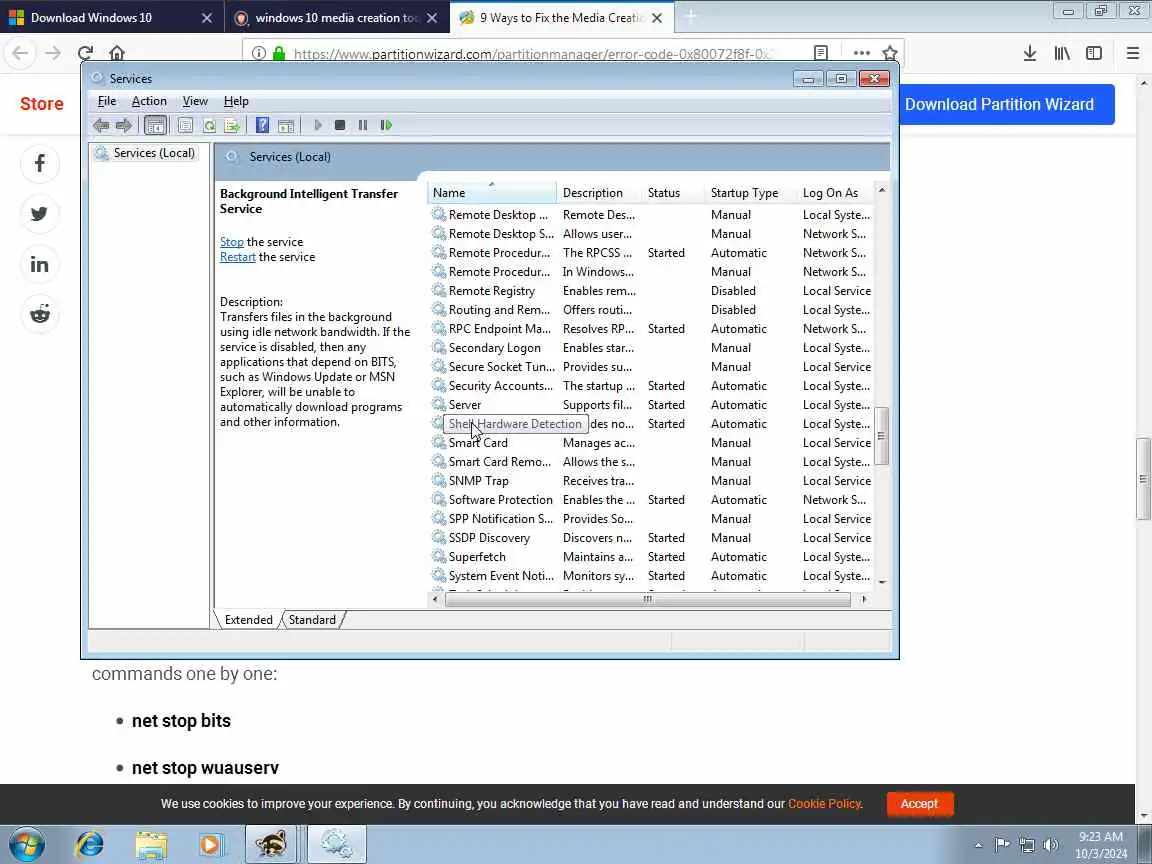Show hidden tray icons arrow
The image size is (1152, 864).
pyautogui.click(x=978, y=845)
